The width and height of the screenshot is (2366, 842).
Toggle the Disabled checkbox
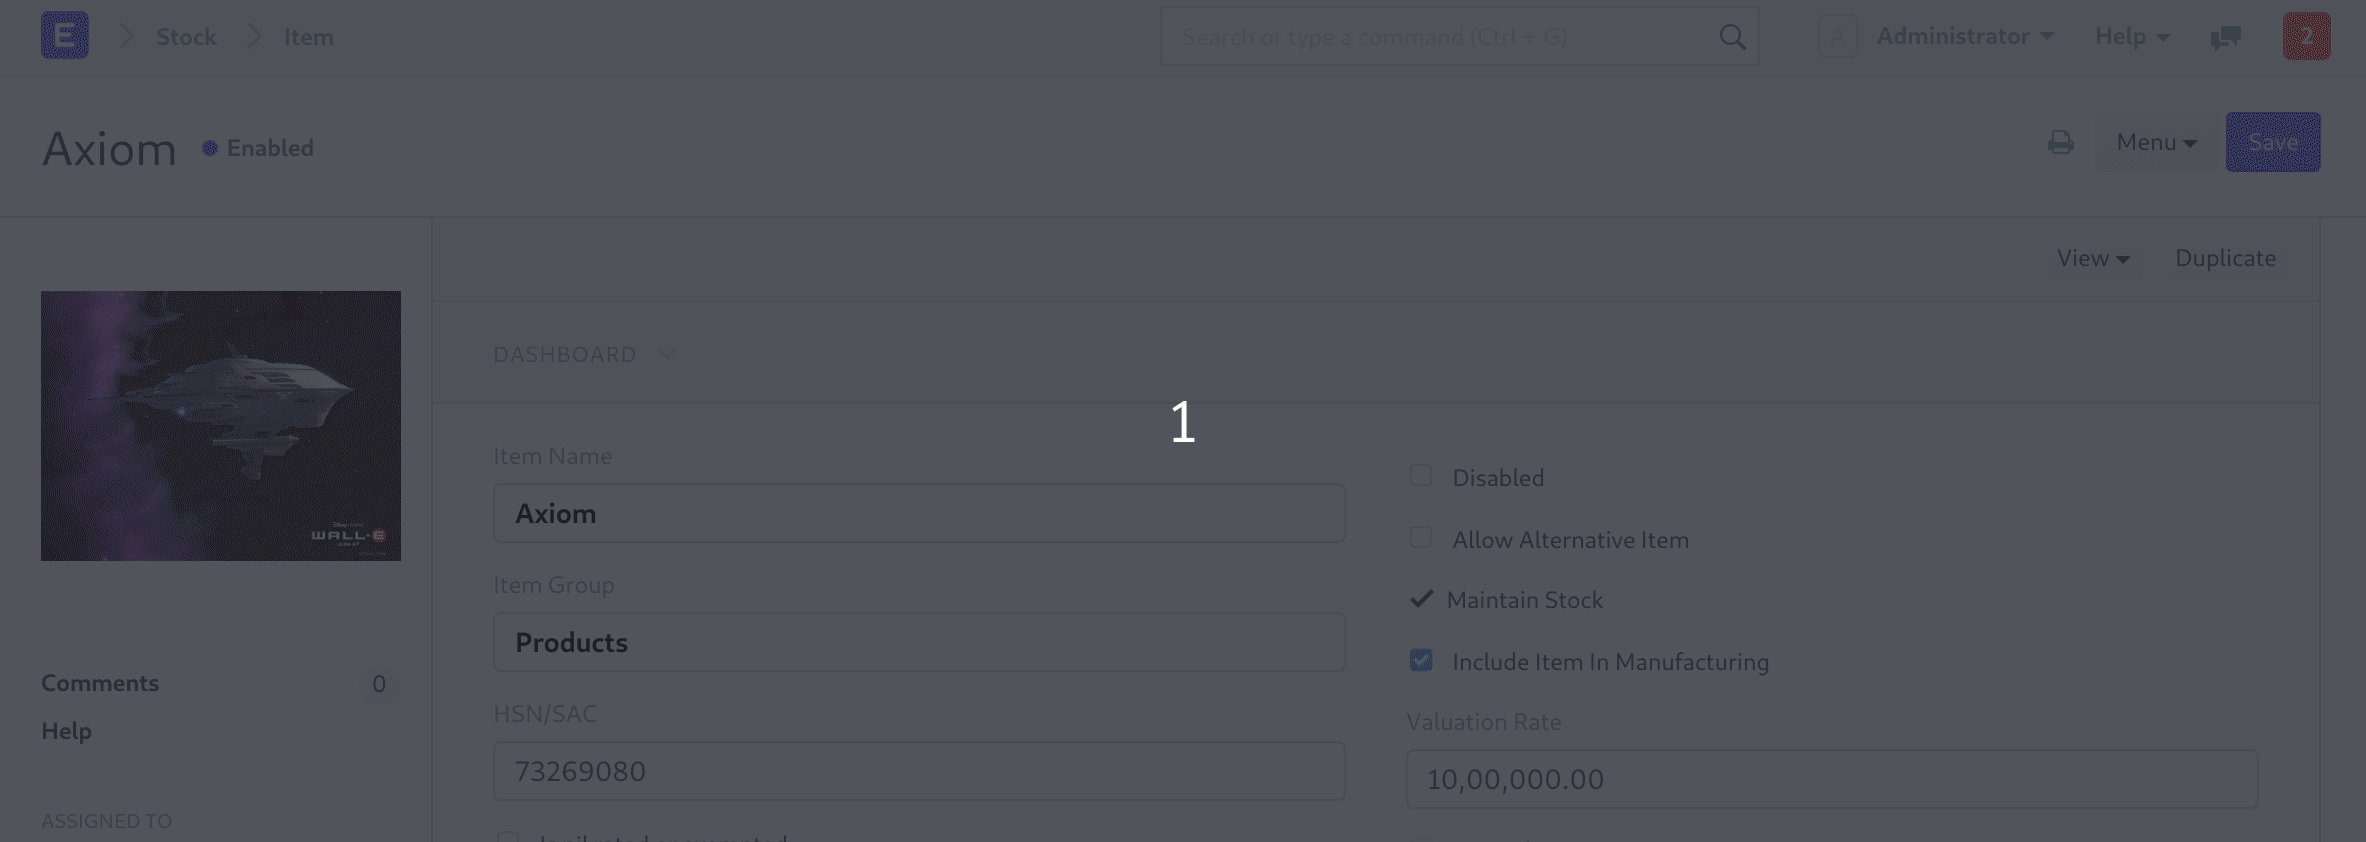pyautogui.click(x=1421, y=476)
